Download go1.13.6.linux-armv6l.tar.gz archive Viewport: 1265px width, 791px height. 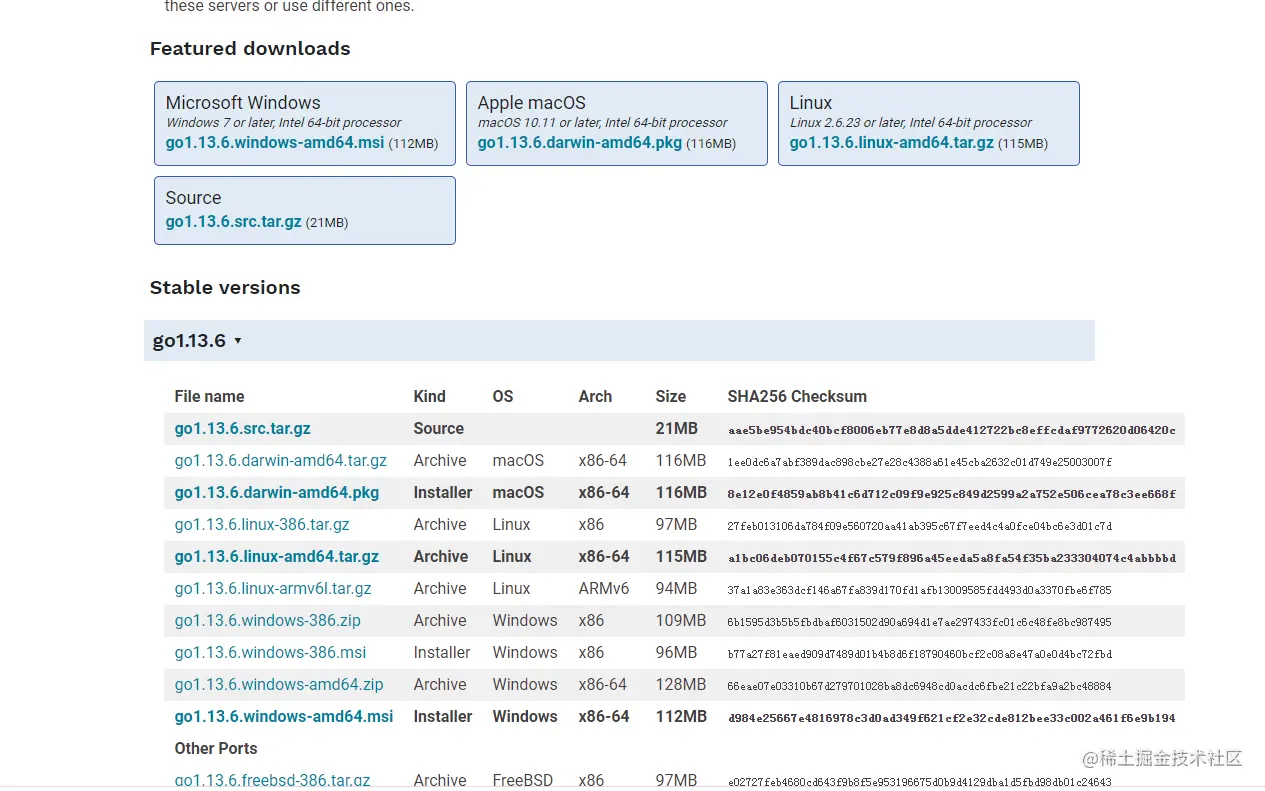coord(273,588)
